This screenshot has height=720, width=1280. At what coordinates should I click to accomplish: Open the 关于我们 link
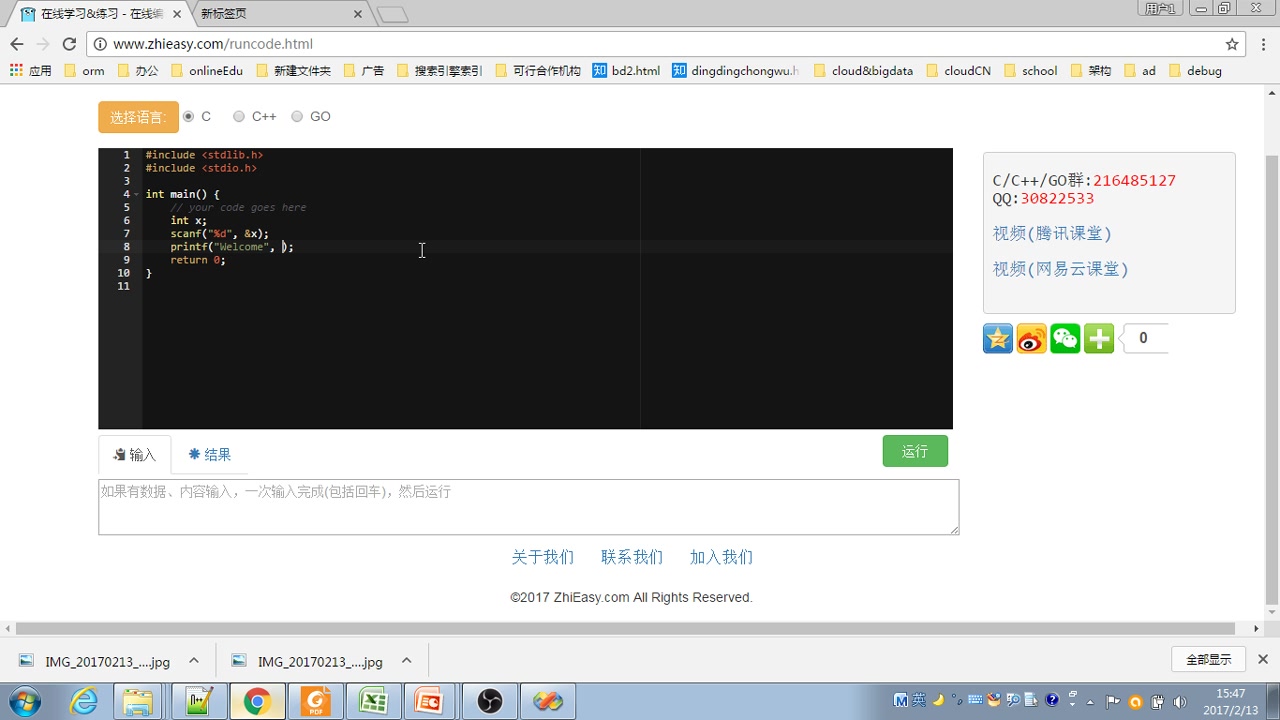coord(543,557)
